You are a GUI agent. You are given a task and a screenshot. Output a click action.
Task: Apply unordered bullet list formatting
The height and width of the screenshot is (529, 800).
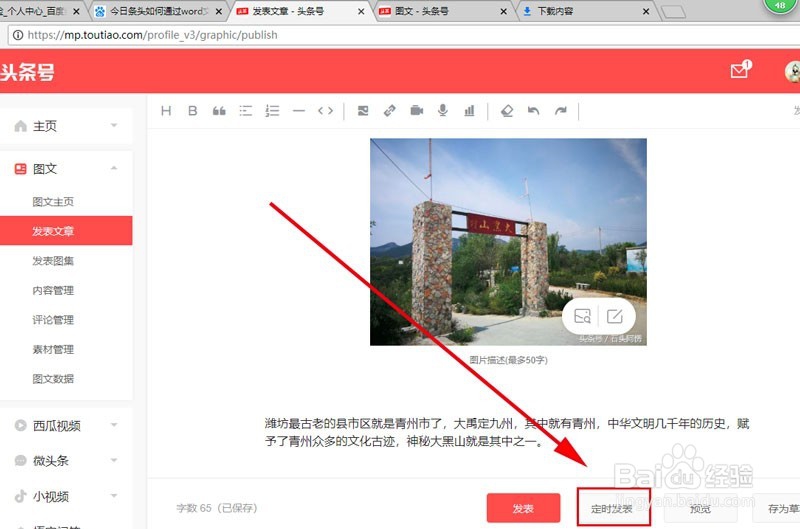tap(245, 111)
